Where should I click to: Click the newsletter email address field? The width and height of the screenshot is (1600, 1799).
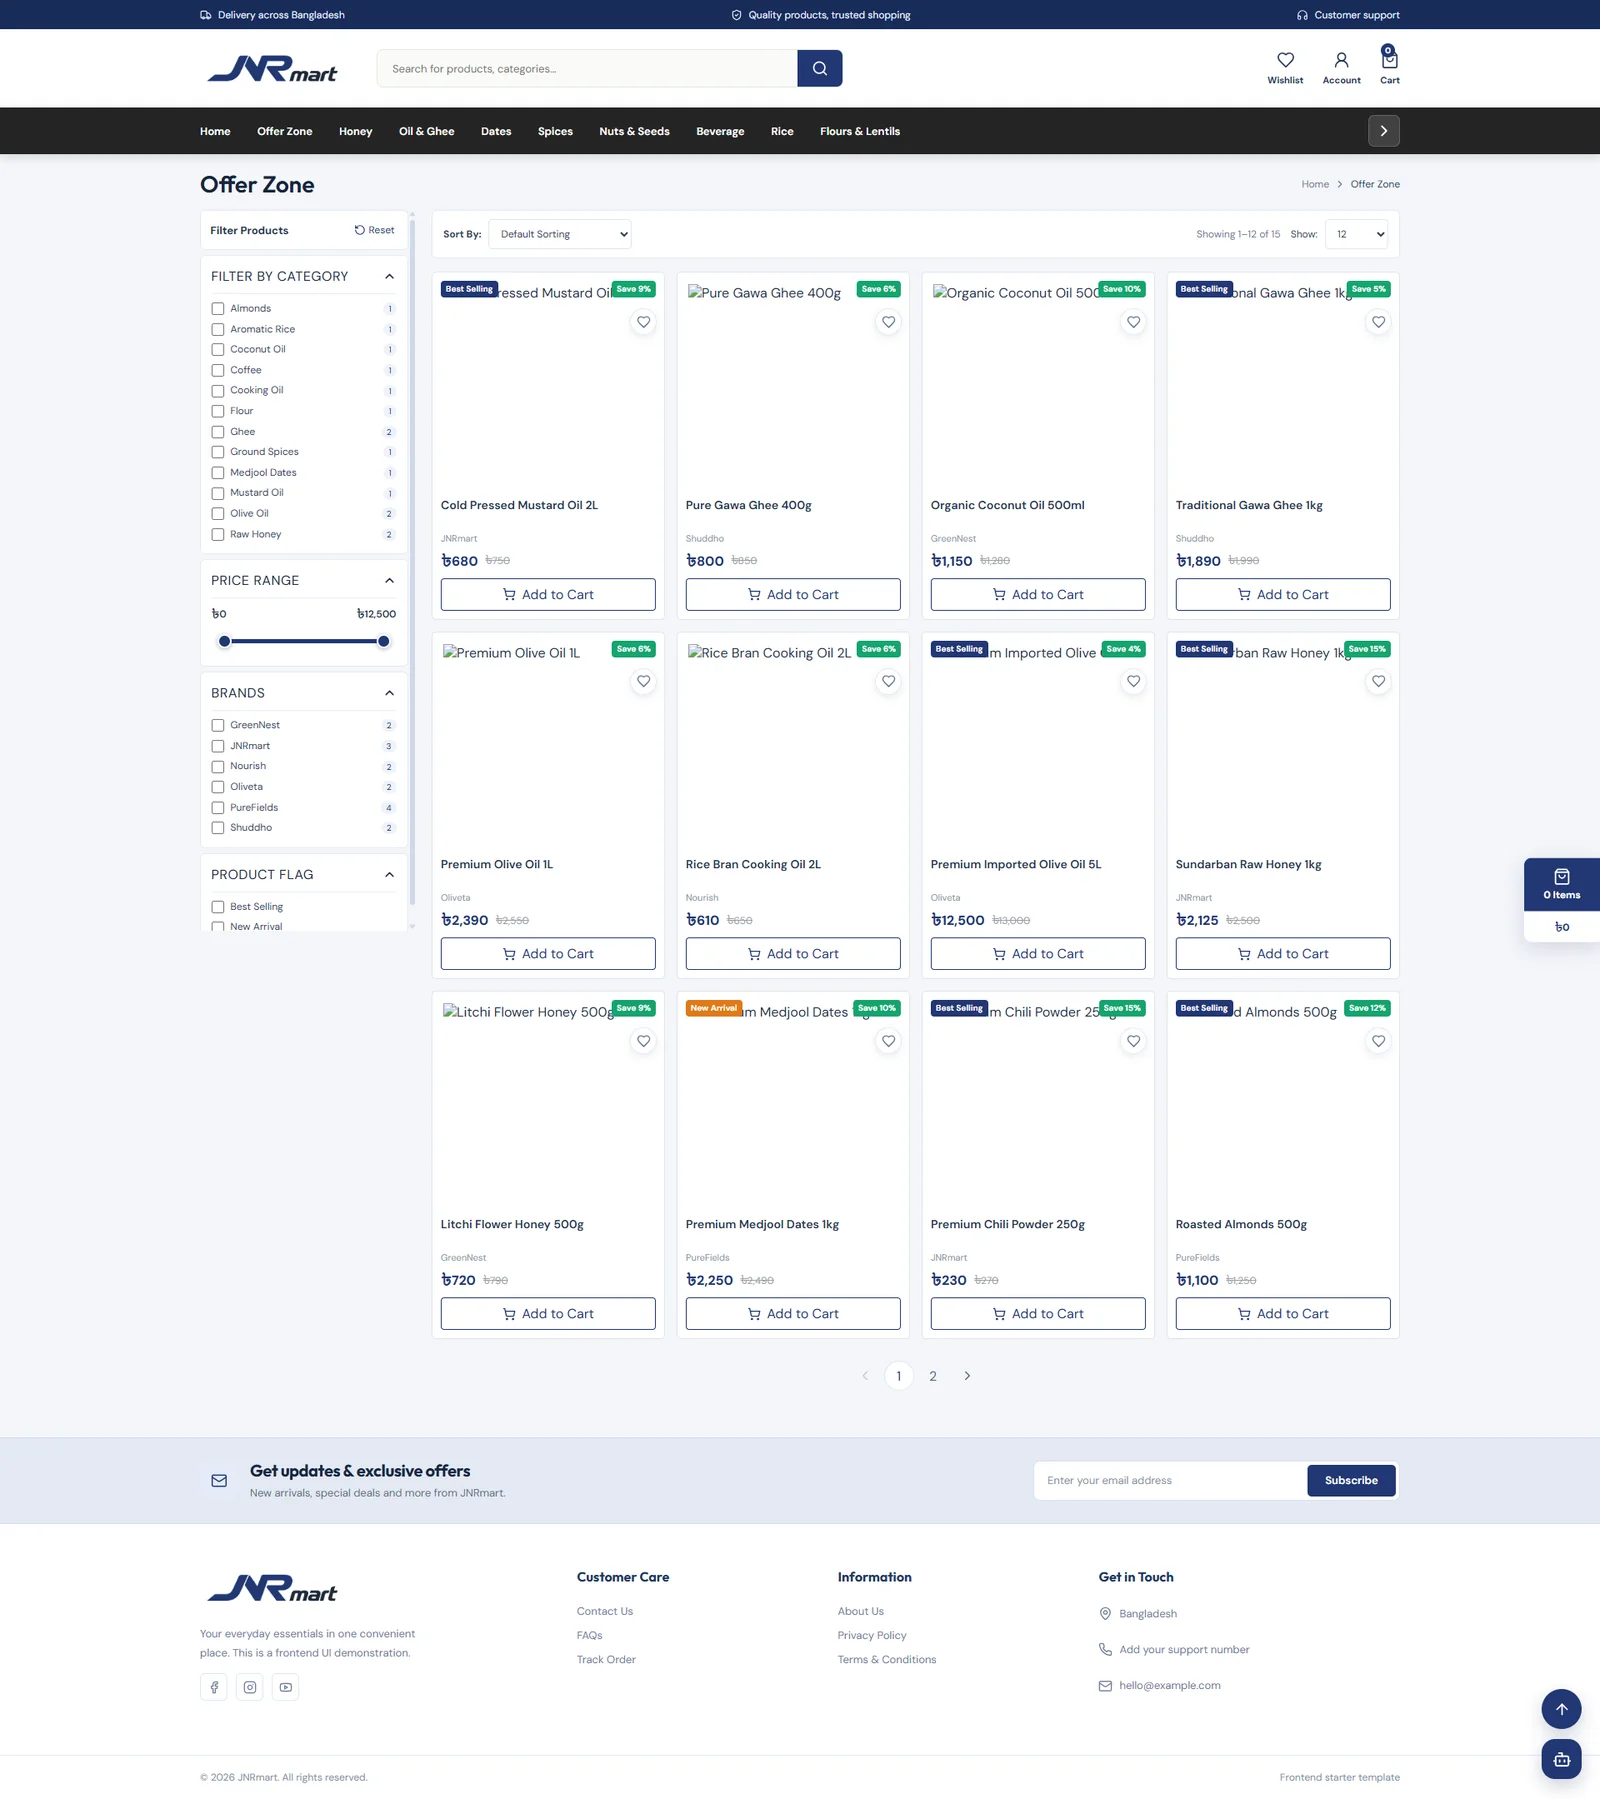click(1170, 1480)
